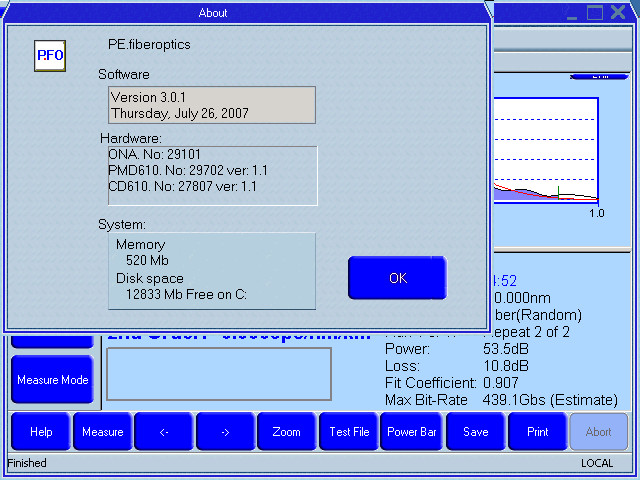Save results with the Save button
The width and height of the screenshot is (640, 480).
point(476,431)
